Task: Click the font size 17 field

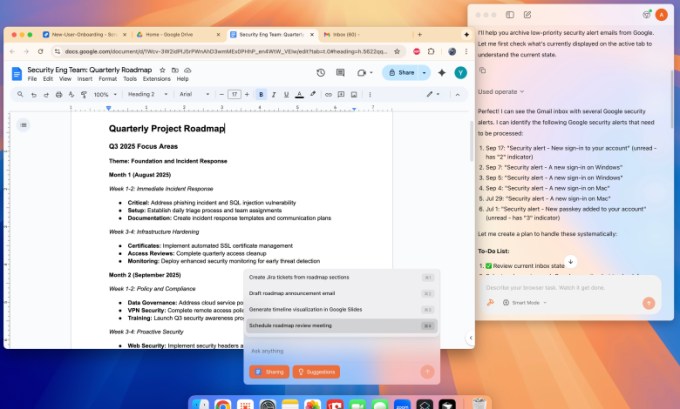Action: 234,95
